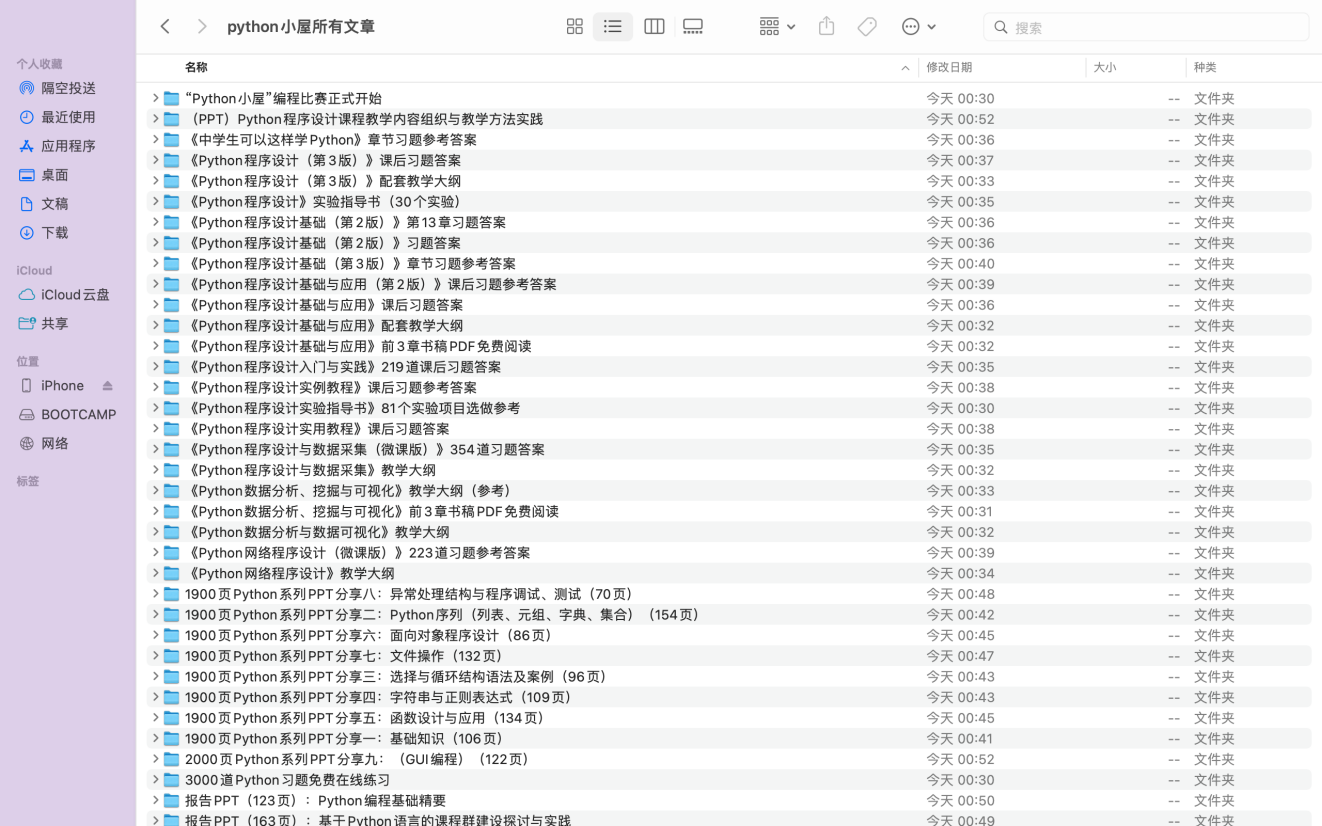Open 最近使用 in the sidebar

click(68, 117)
